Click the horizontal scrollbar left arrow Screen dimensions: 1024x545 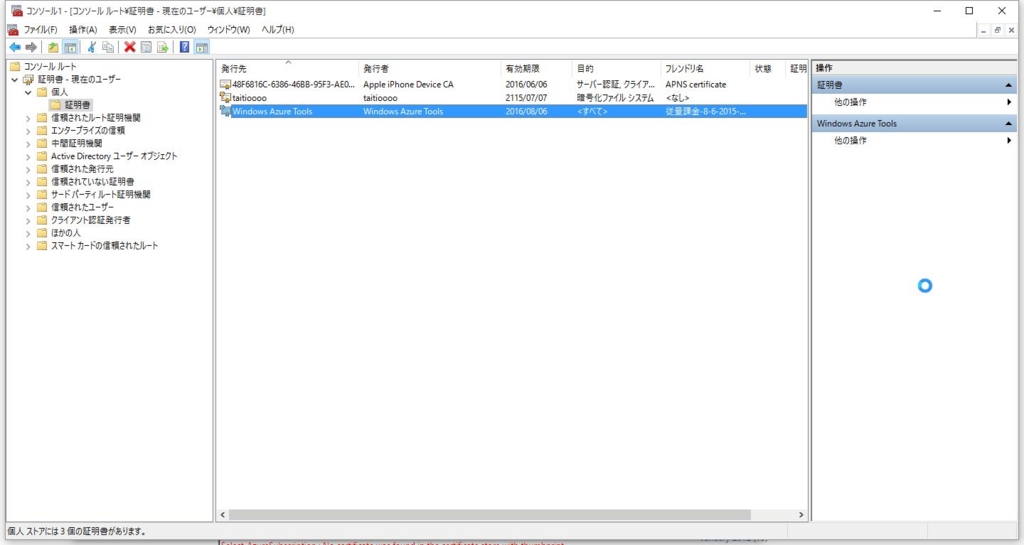click(x=223, y=514)
